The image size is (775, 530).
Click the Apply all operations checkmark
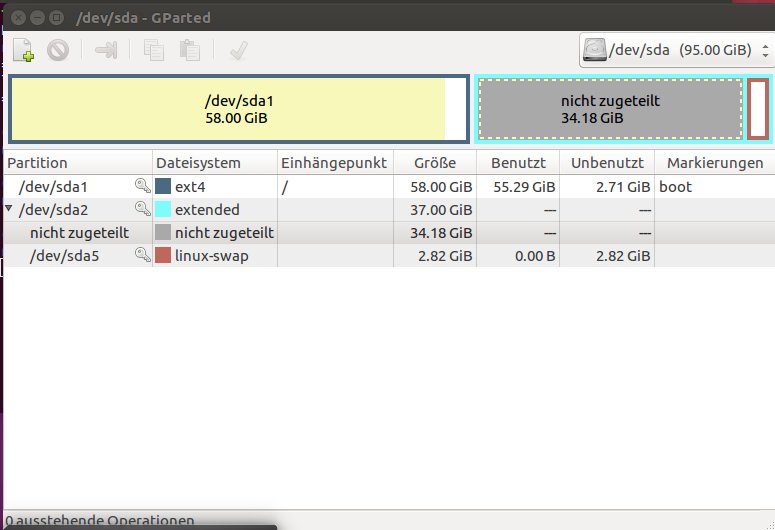tap(238, 50)
